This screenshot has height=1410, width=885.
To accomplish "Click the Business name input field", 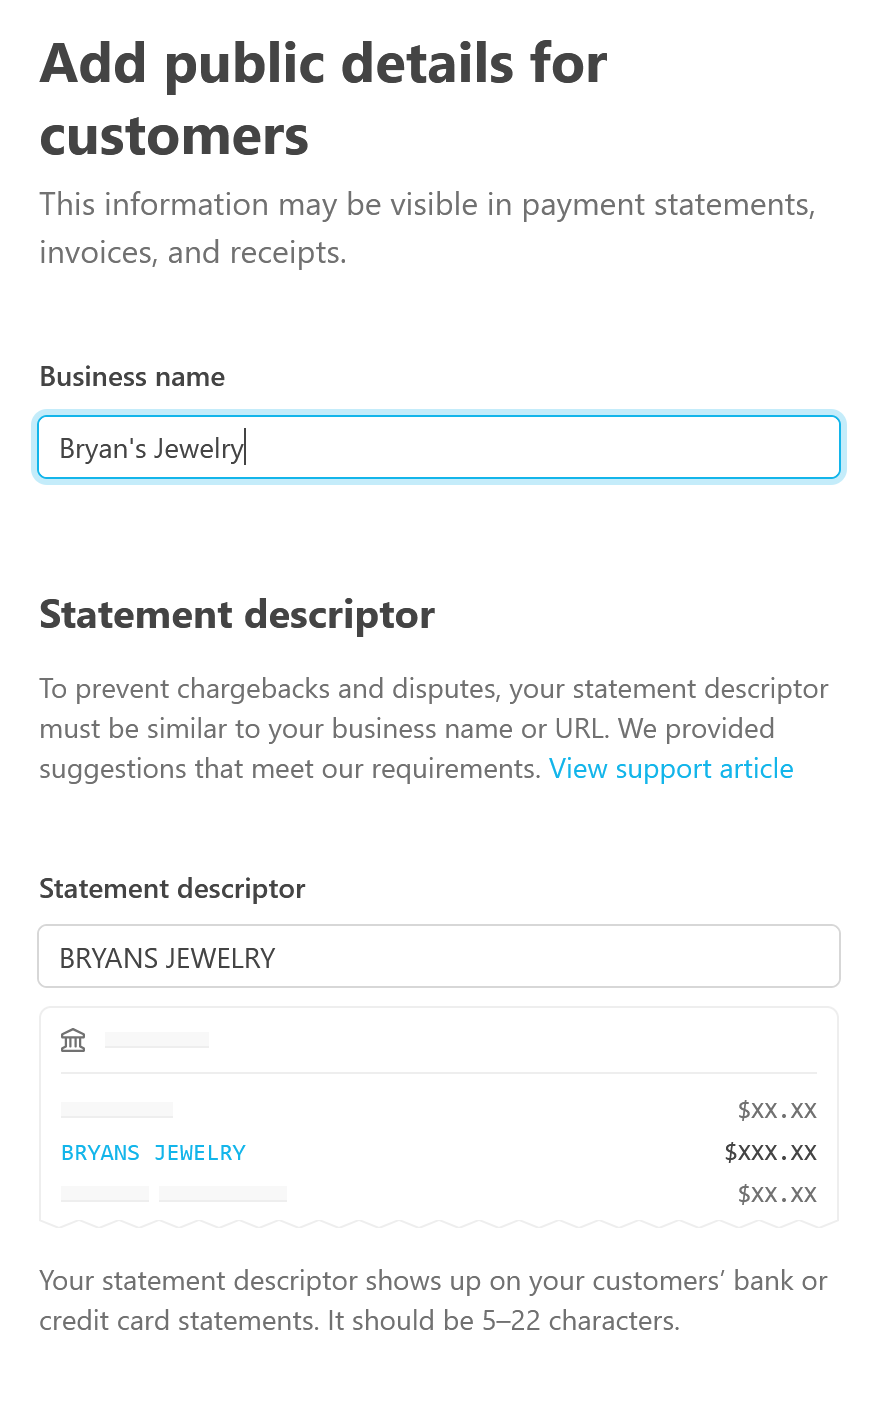I will click(x=438, y=448).
